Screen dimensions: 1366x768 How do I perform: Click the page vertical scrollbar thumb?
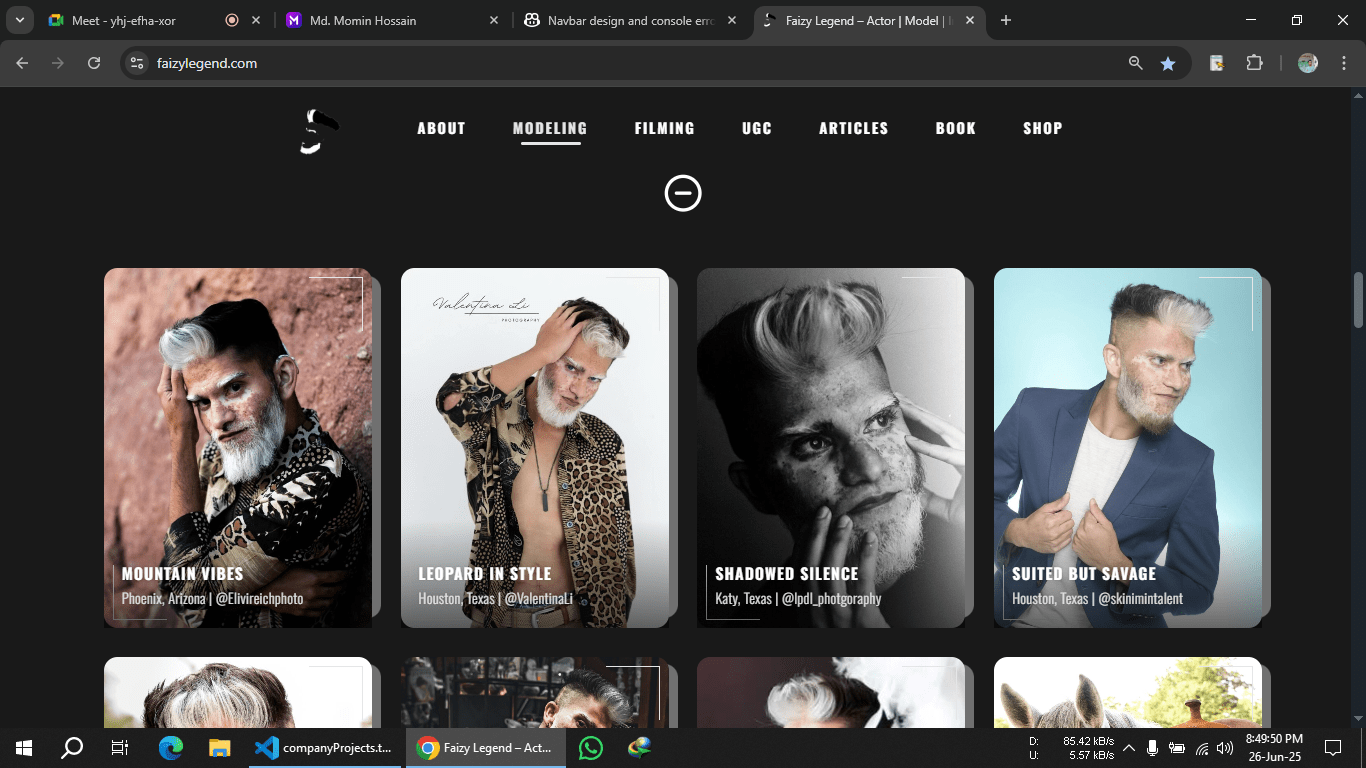coord(1358,299)
